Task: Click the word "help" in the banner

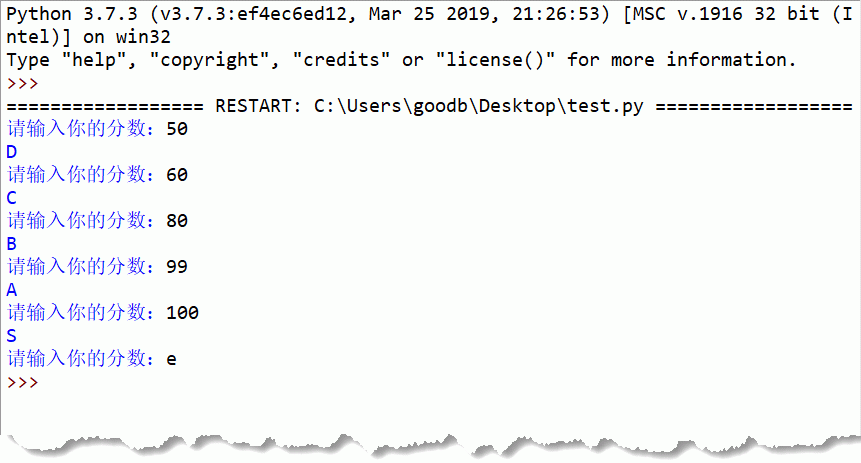Action: [x=94, y=59]
